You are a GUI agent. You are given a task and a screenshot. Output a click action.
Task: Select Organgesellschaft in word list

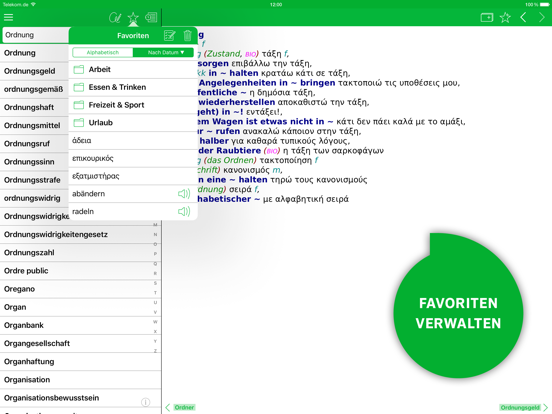(x=80, y=343)
